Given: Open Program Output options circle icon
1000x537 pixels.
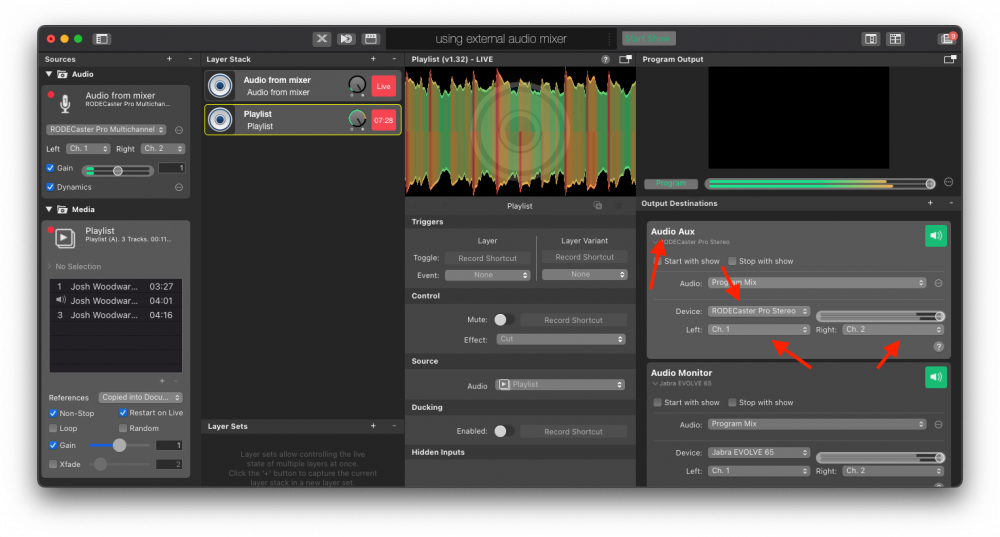Looking at the screenshot, I should pyautogui.click(x=948, y=182).
